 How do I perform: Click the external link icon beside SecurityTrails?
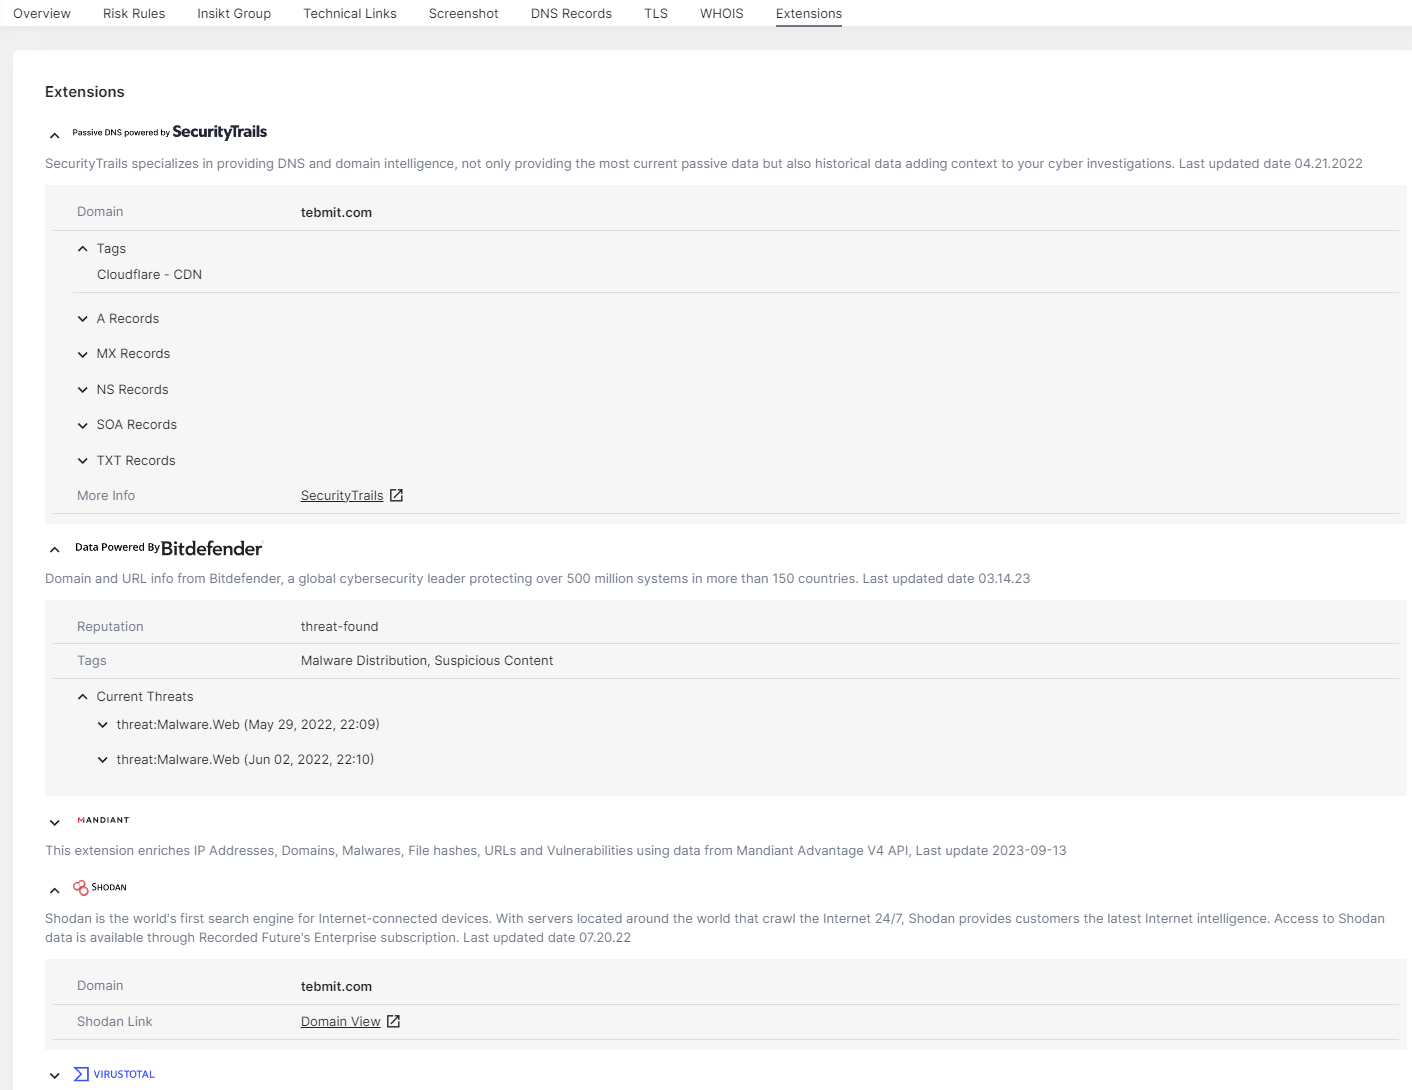click(x=396, y=496)
